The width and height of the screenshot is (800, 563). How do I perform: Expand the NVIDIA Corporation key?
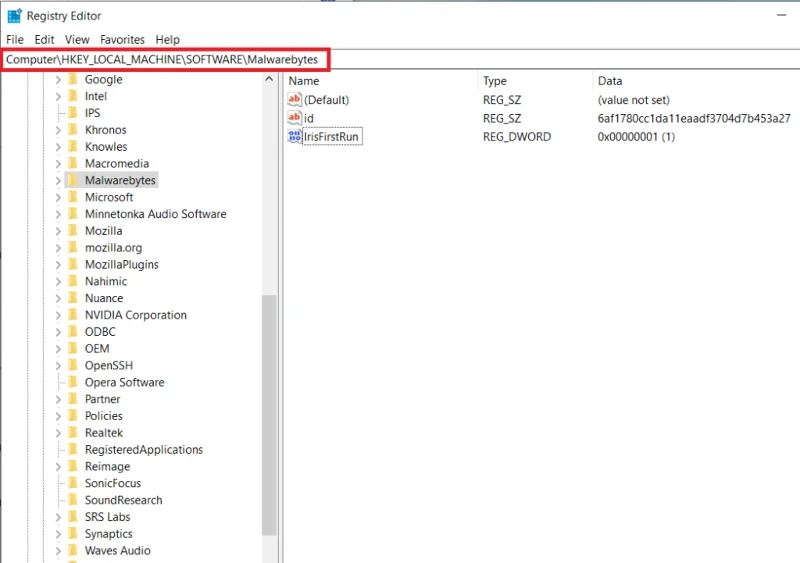[58, 315]
